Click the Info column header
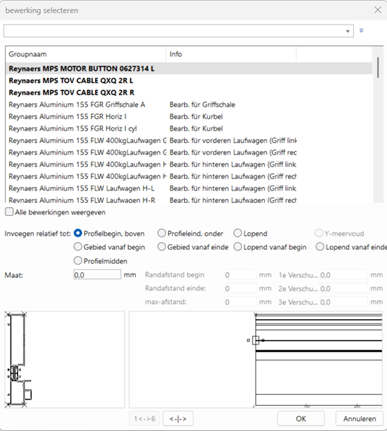Image resolution: width=387 pixels, height=431 pixels. pos(231,54)
